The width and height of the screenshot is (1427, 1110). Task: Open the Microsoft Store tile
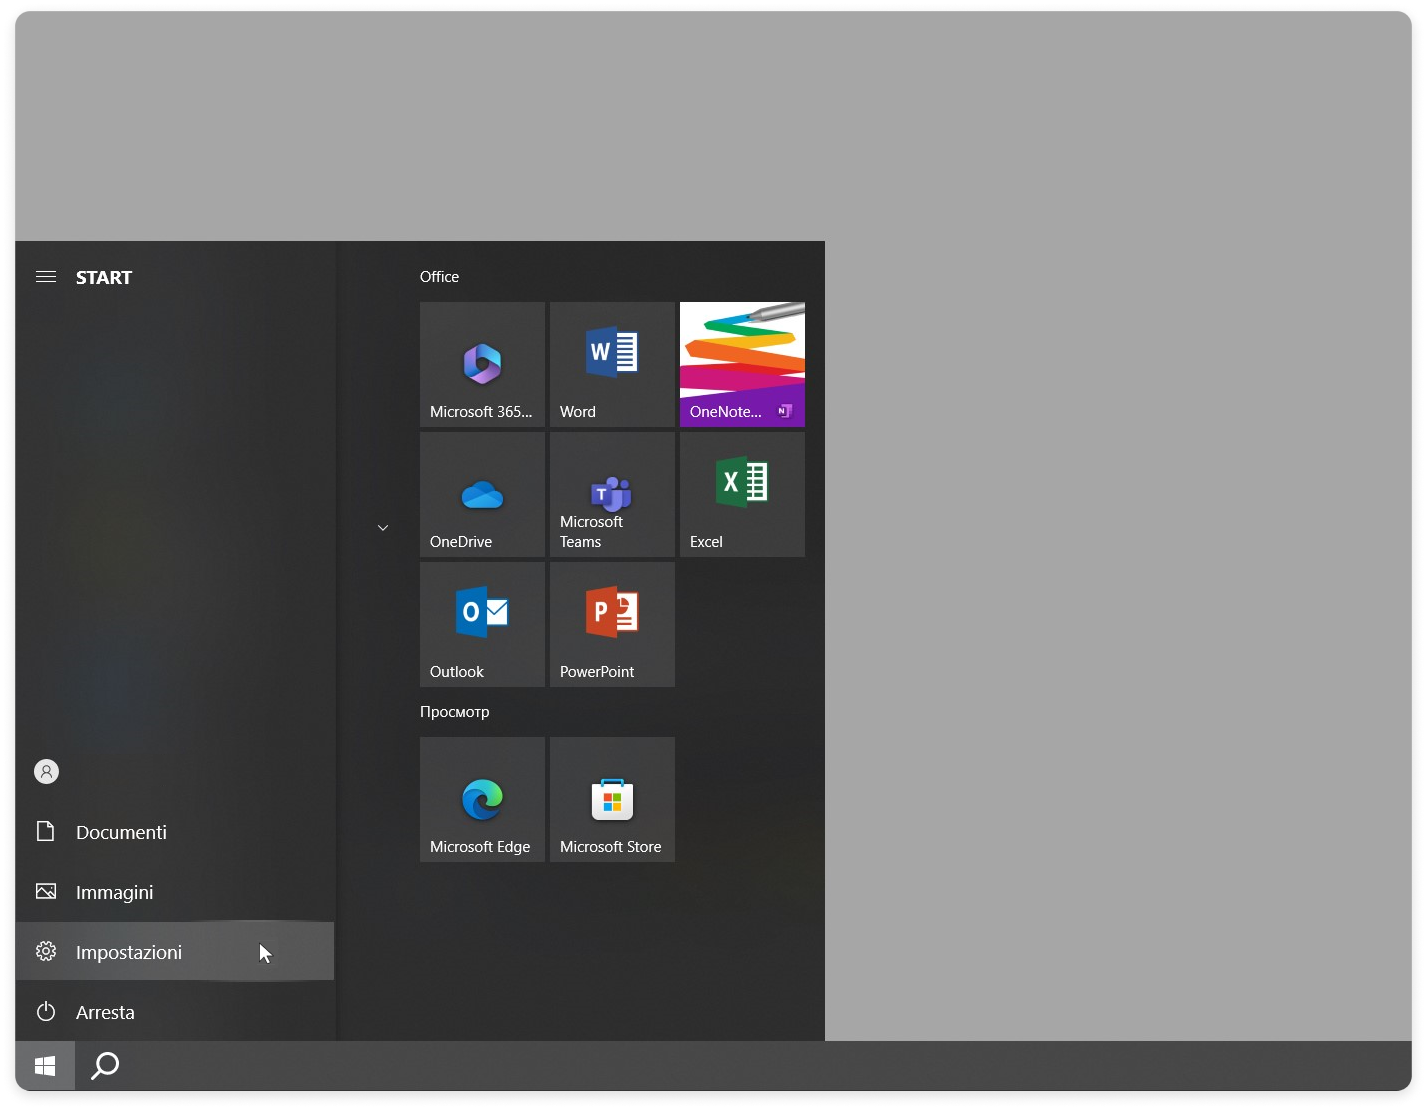coord(612,799)
